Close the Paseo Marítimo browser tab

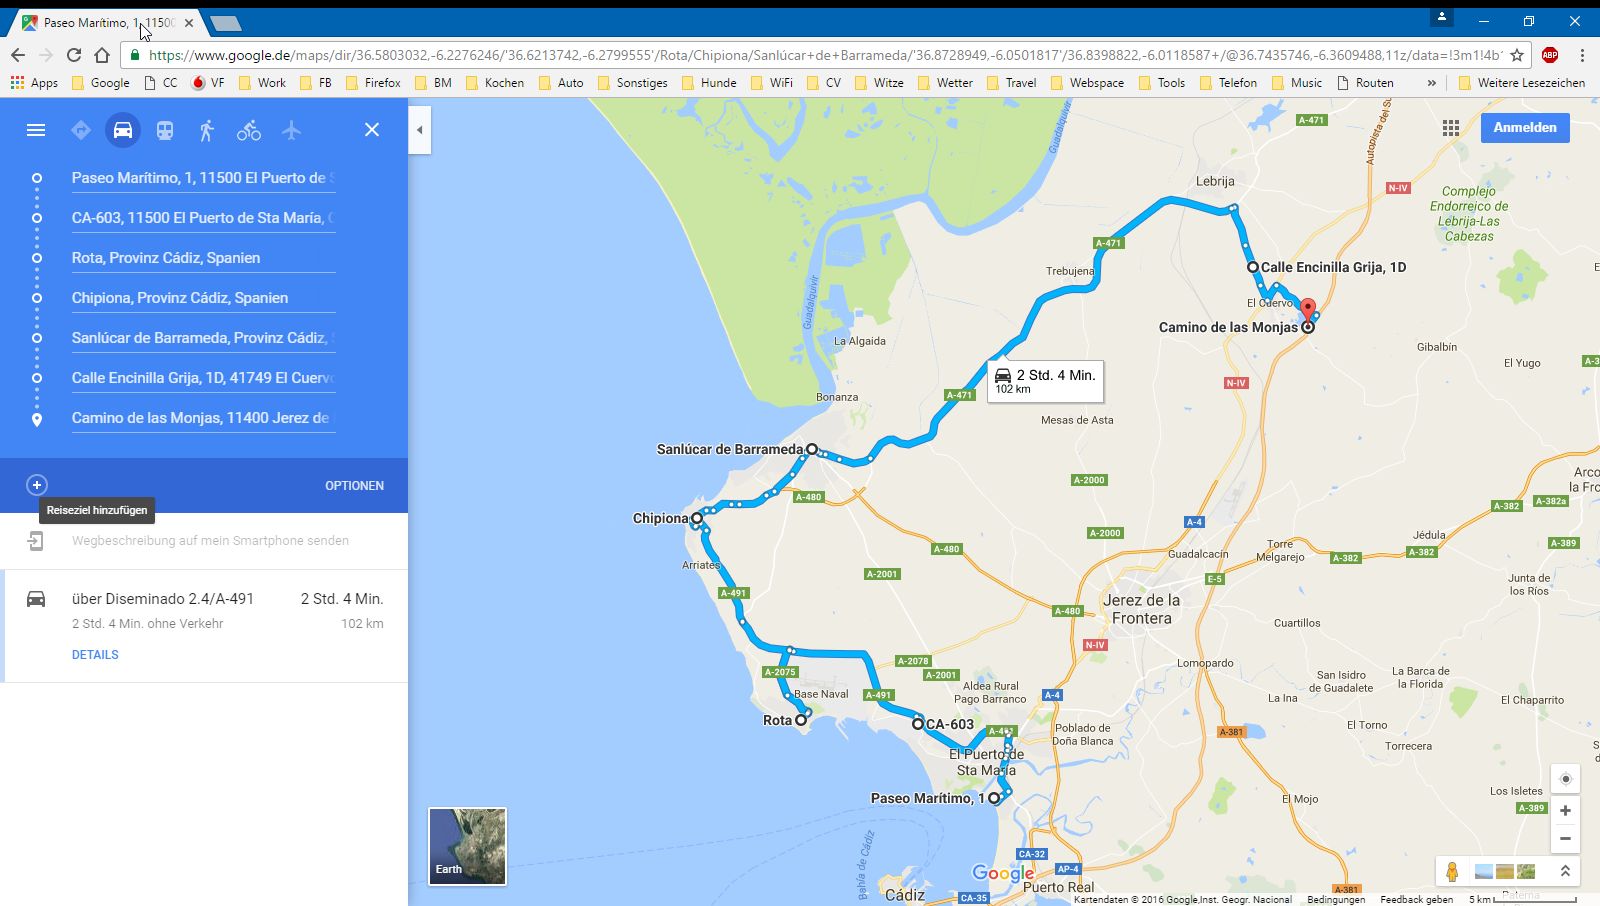189,22
